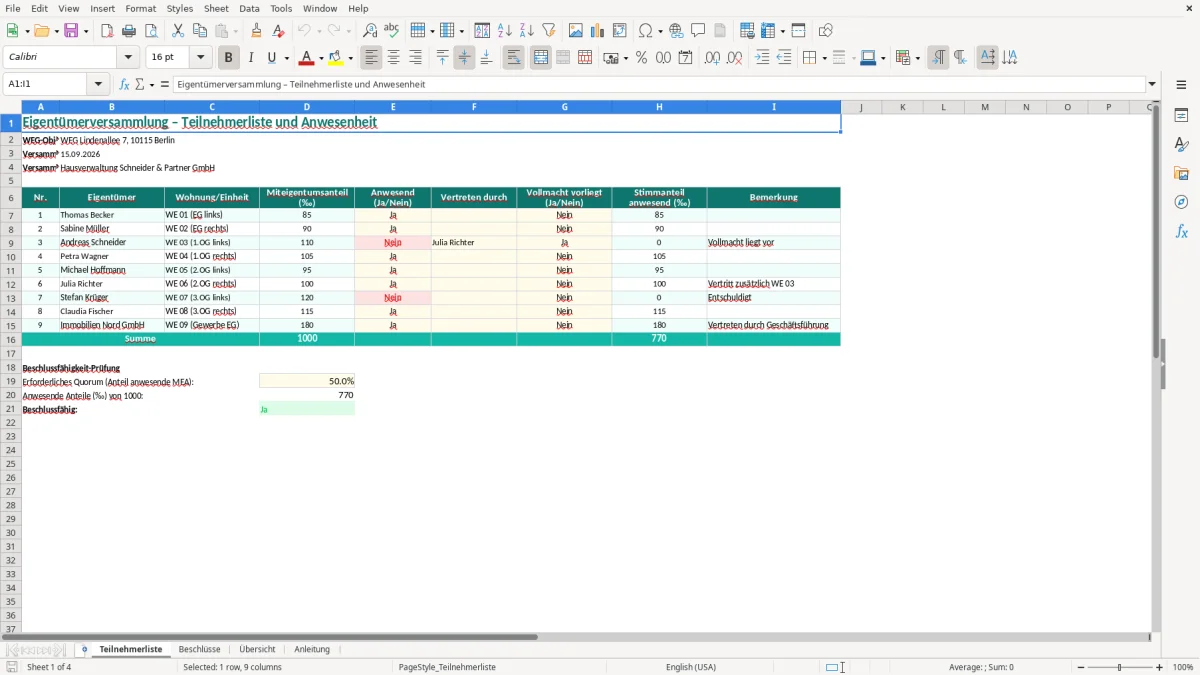Toggle Merge and Center Cells
The image size is (1200, 675).
(541, 58)
